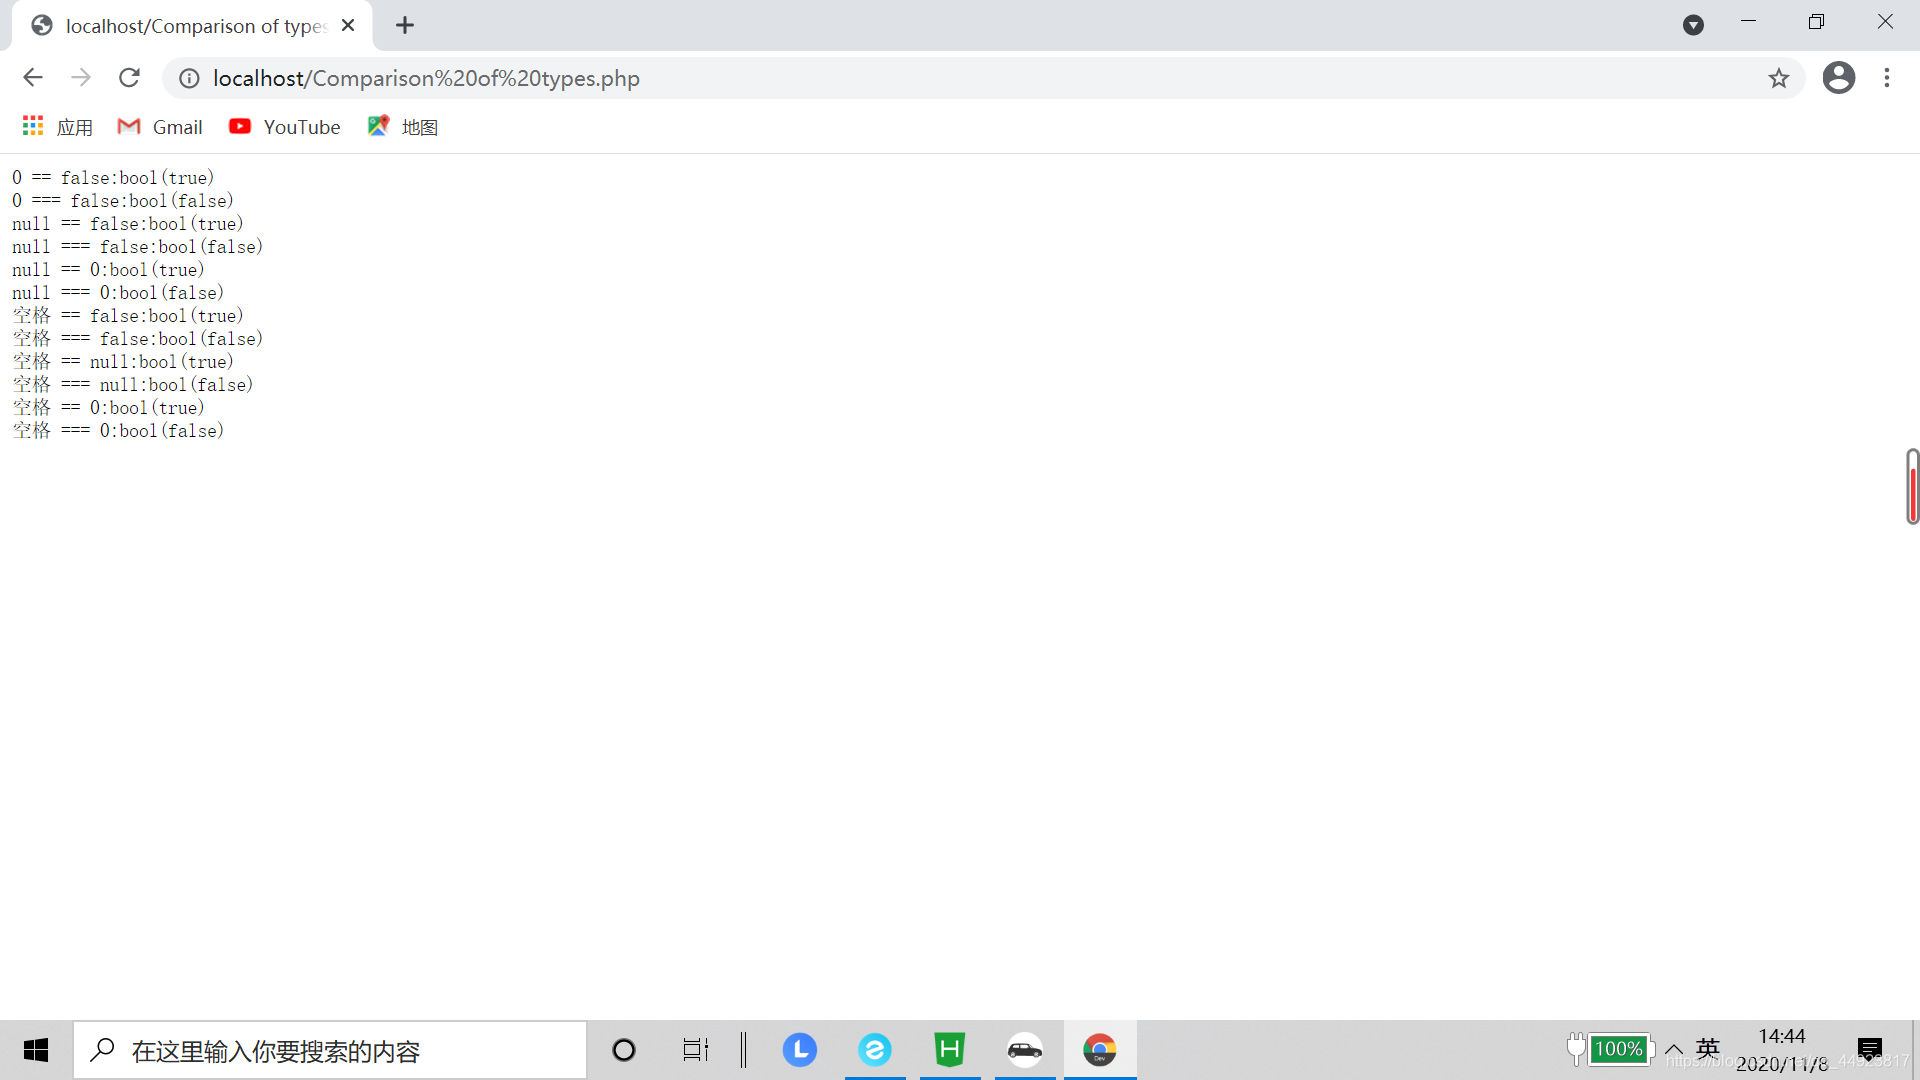Click the Windows taskbar search box
1920x1080 pixels.
click(x=330, y=1050)
